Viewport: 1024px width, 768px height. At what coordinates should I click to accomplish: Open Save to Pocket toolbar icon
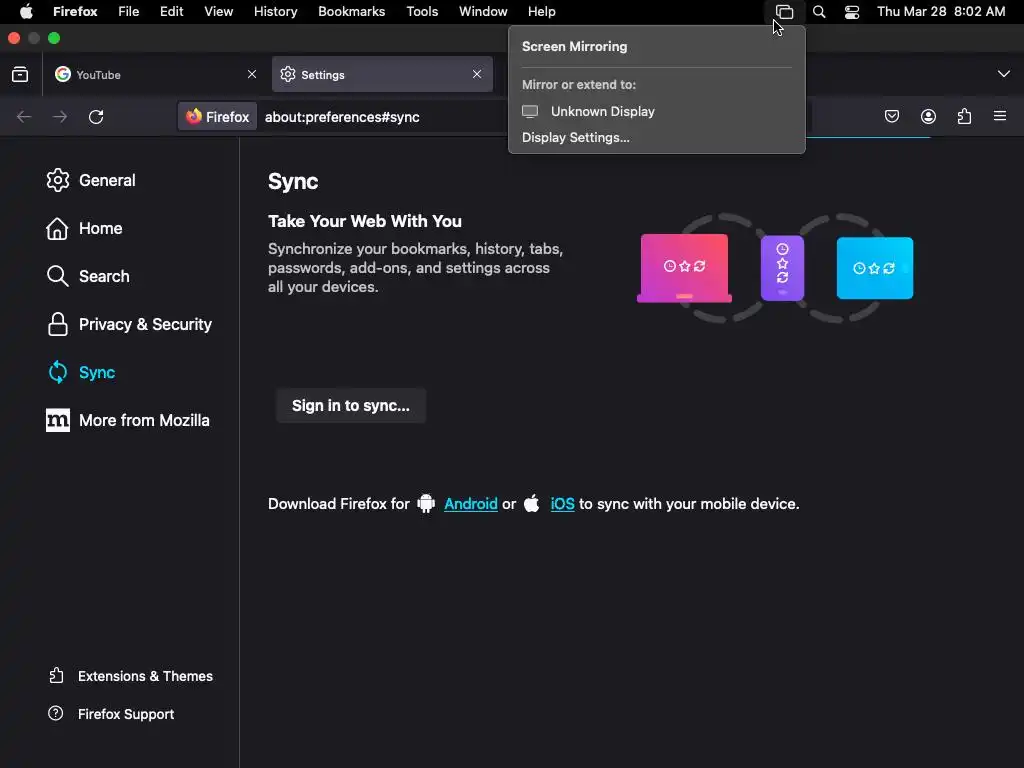pos(891,116)
